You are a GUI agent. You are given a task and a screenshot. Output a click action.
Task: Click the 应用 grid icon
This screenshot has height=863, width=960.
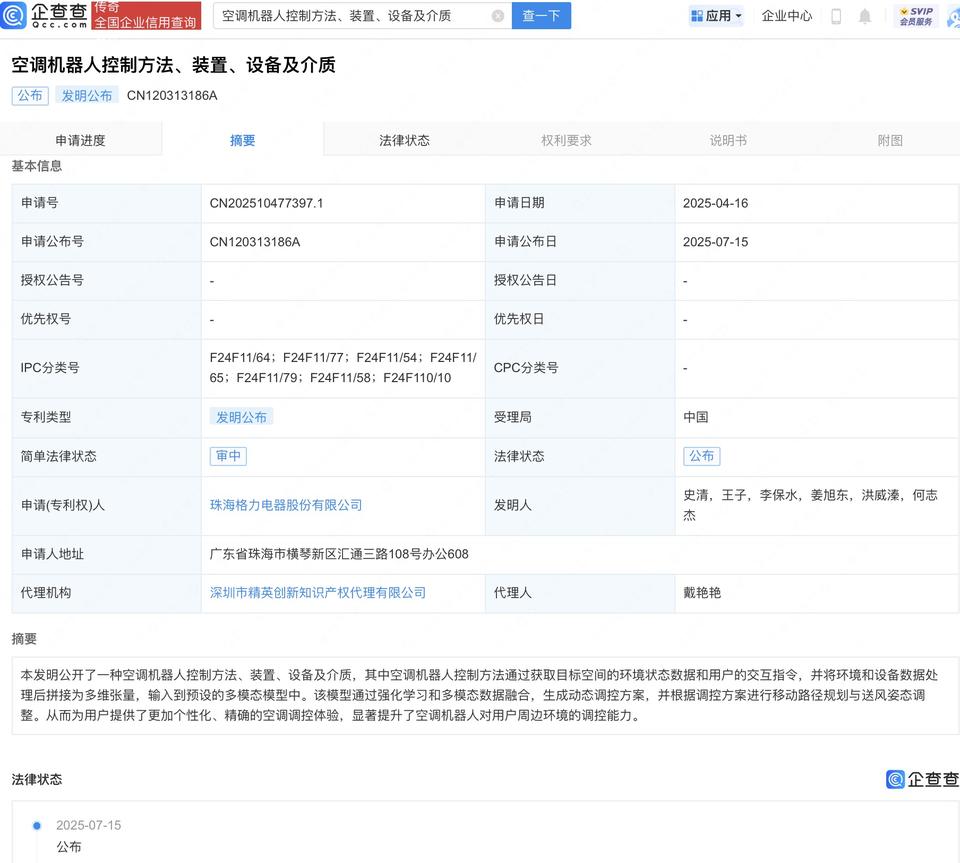[x=697, y=16]
